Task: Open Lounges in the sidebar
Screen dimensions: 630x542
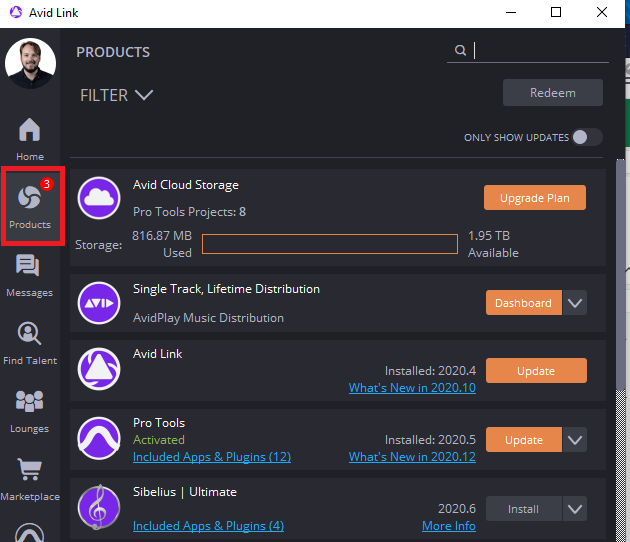Action: [x=29, y=411]
